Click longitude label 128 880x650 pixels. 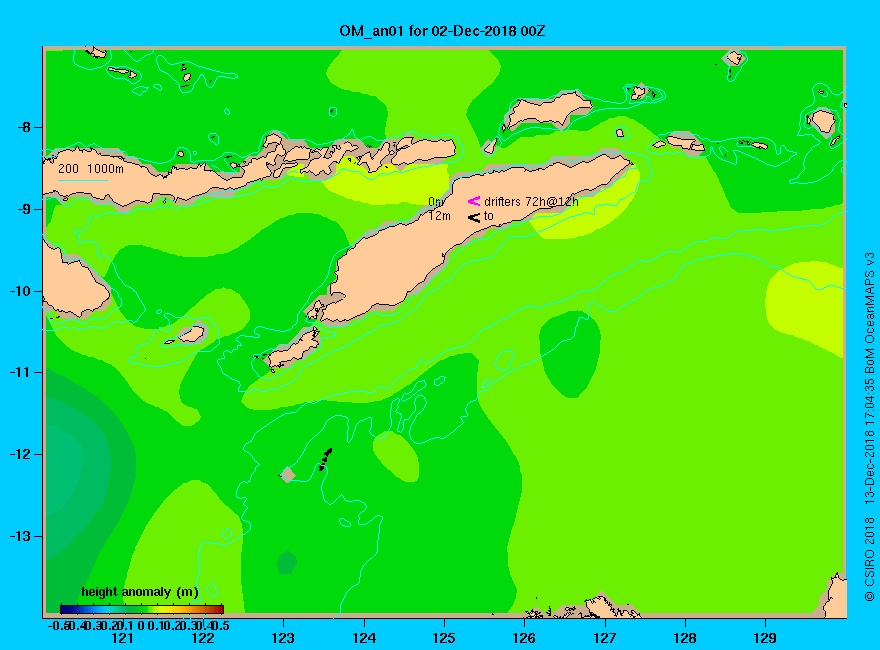[x=685, y=638]
